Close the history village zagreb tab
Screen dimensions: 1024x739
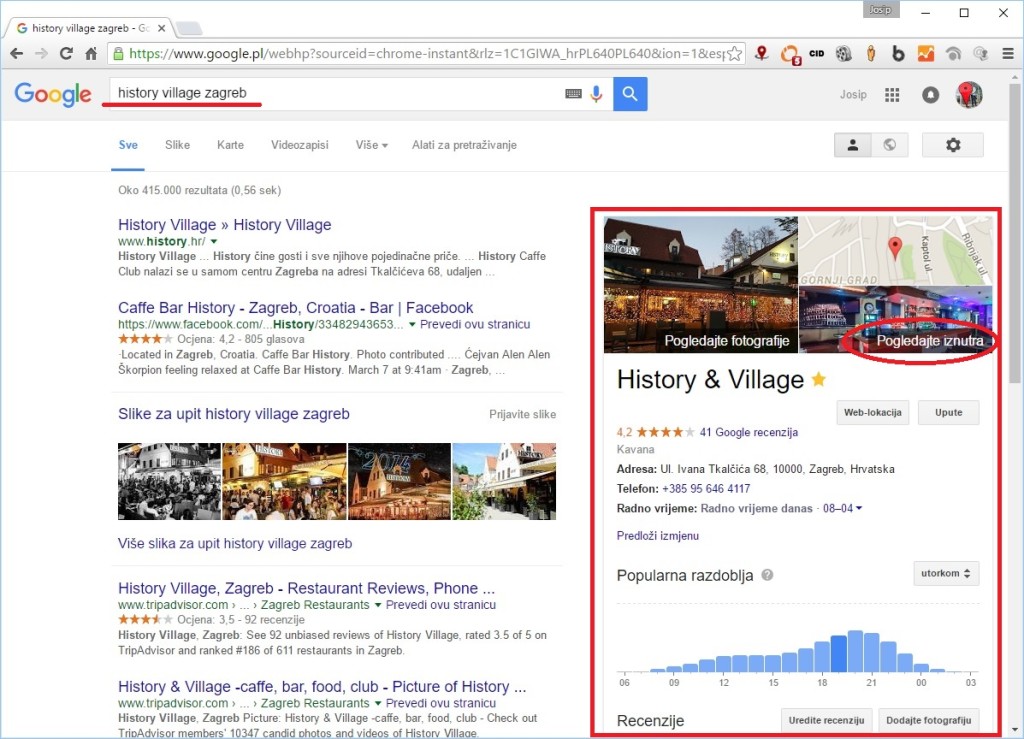click(x=161, y=28)
